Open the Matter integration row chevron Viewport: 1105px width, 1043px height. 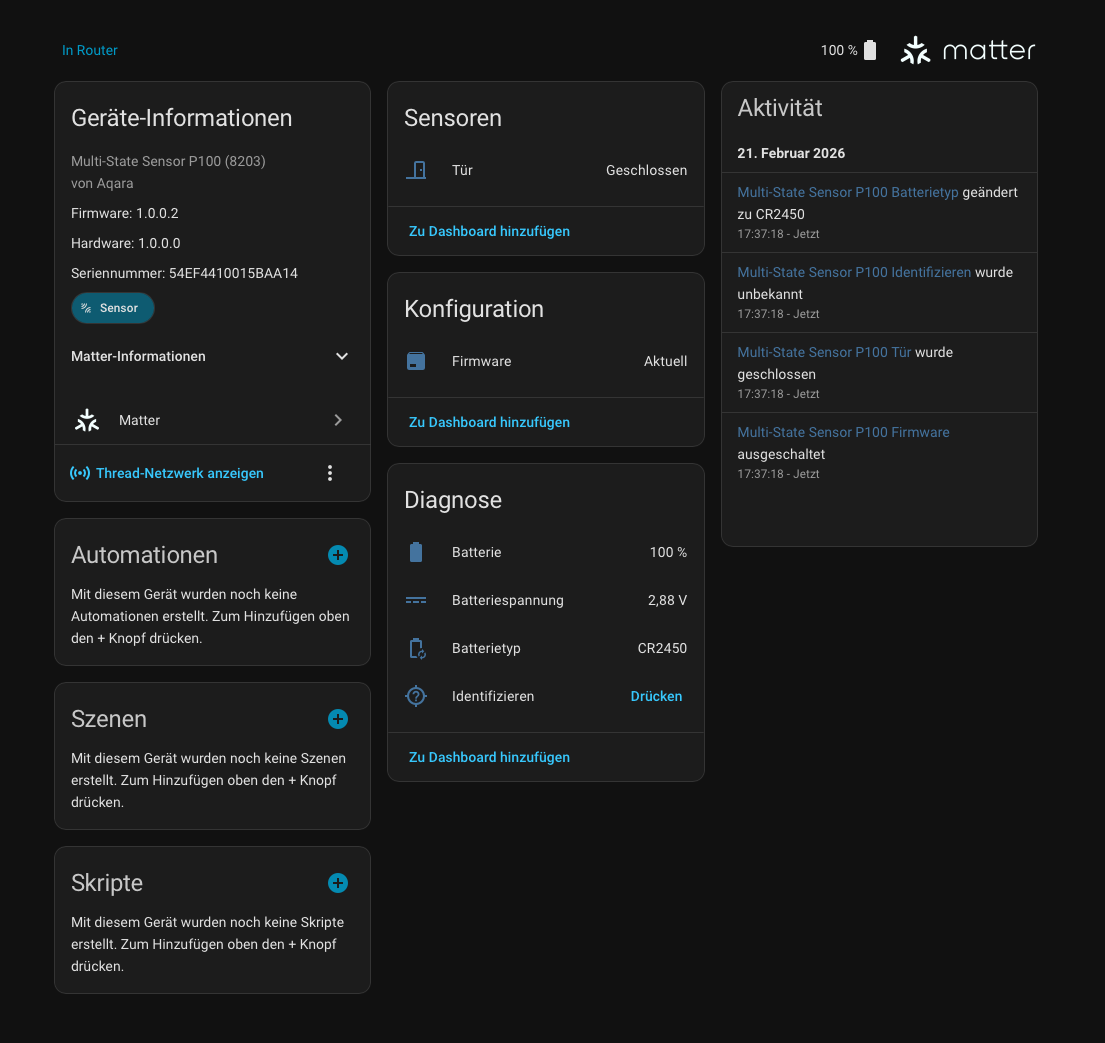coord(338,420)
